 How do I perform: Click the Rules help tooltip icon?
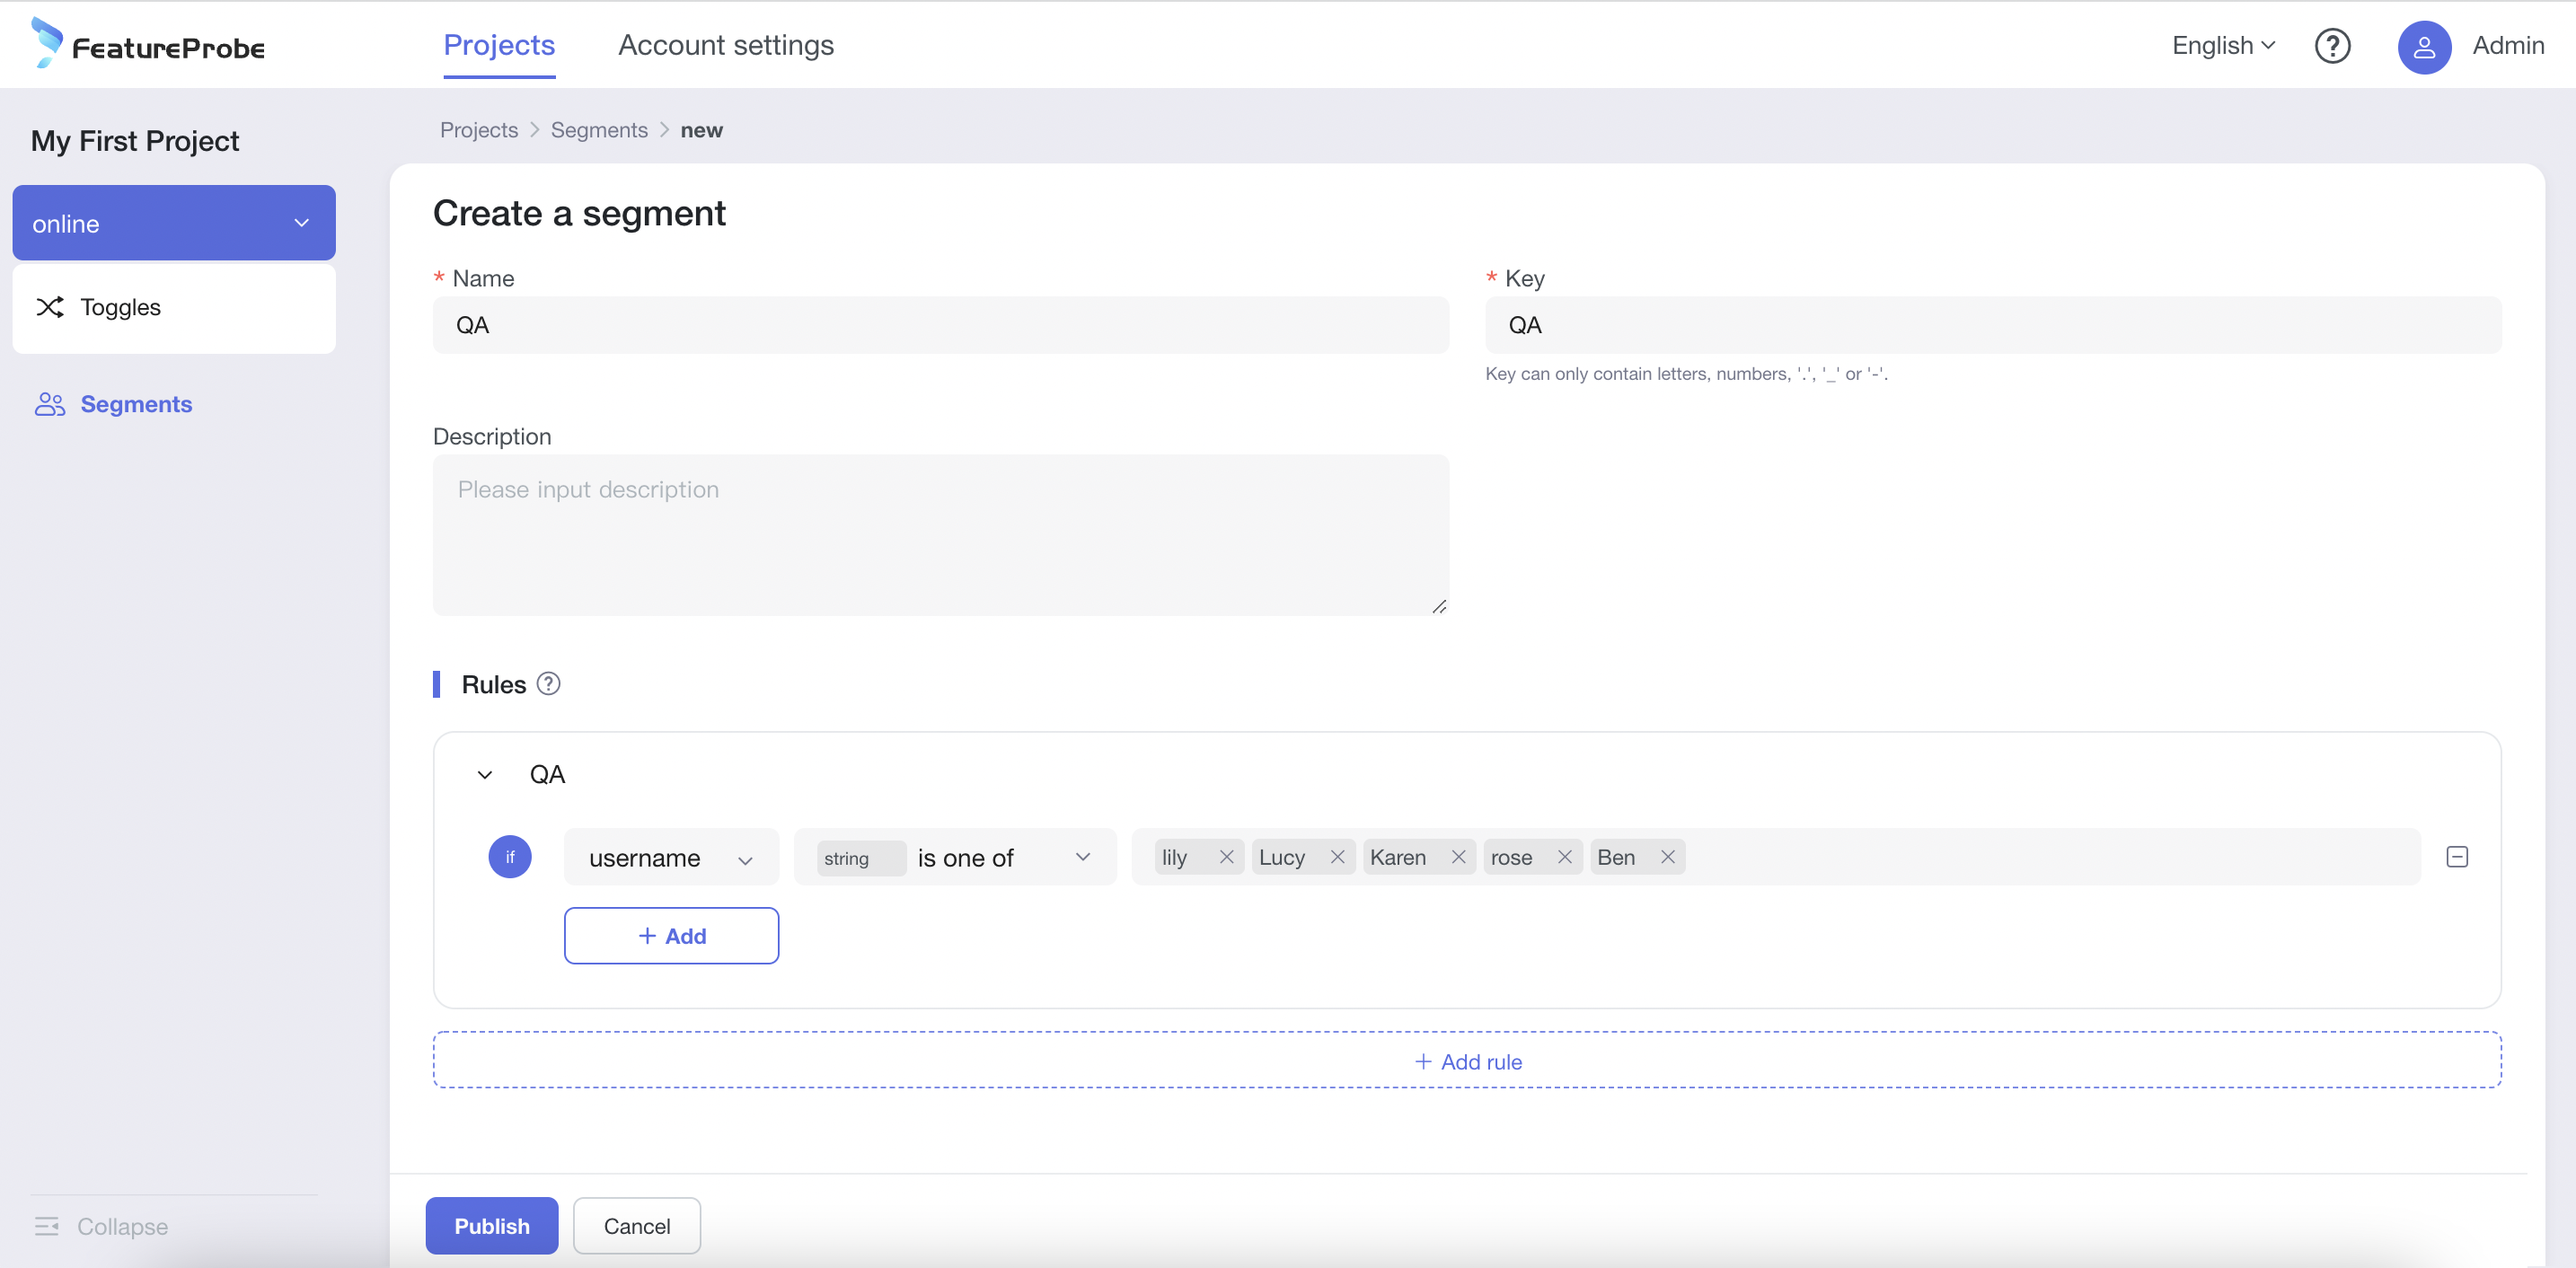548,684
